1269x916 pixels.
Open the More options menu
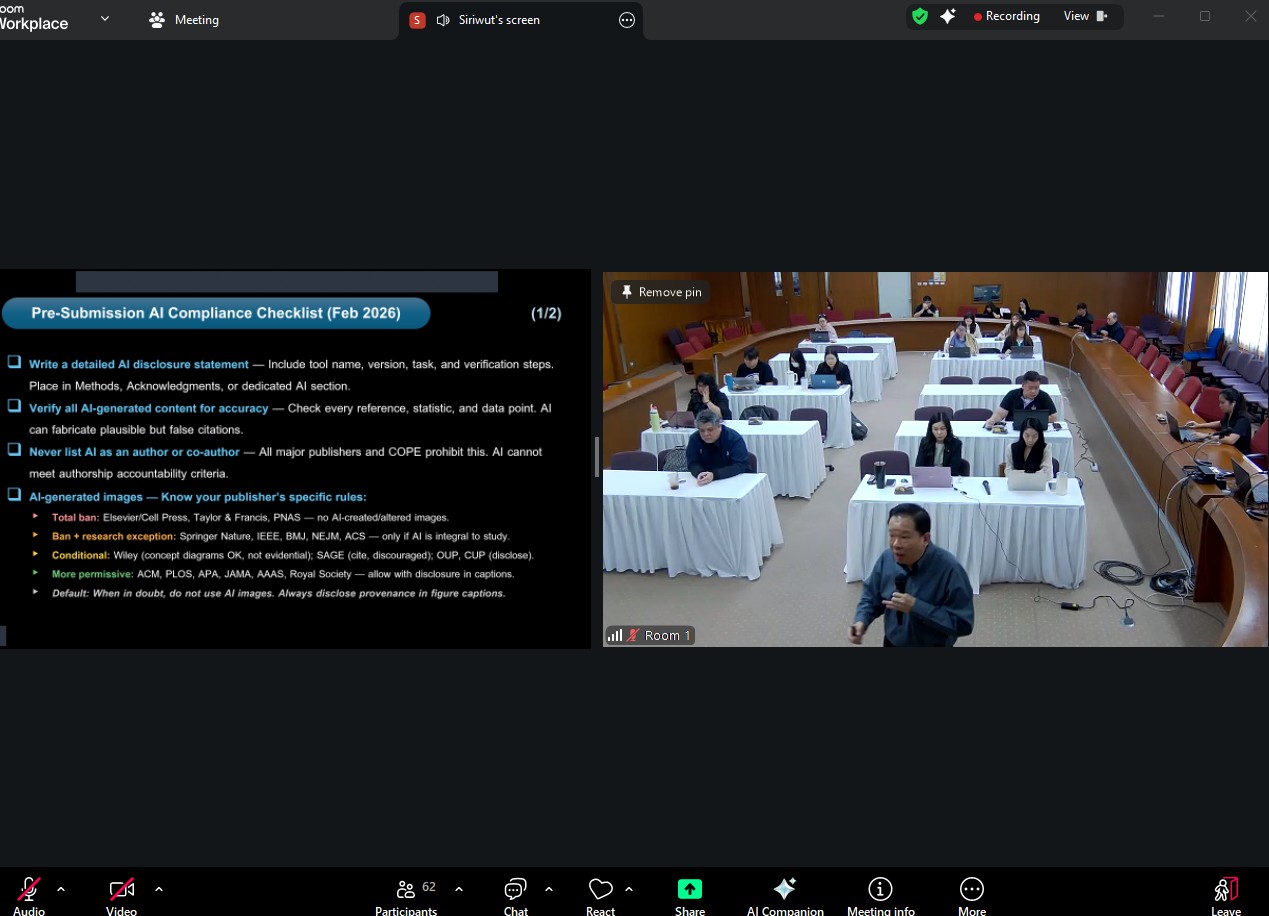[971, 889]
